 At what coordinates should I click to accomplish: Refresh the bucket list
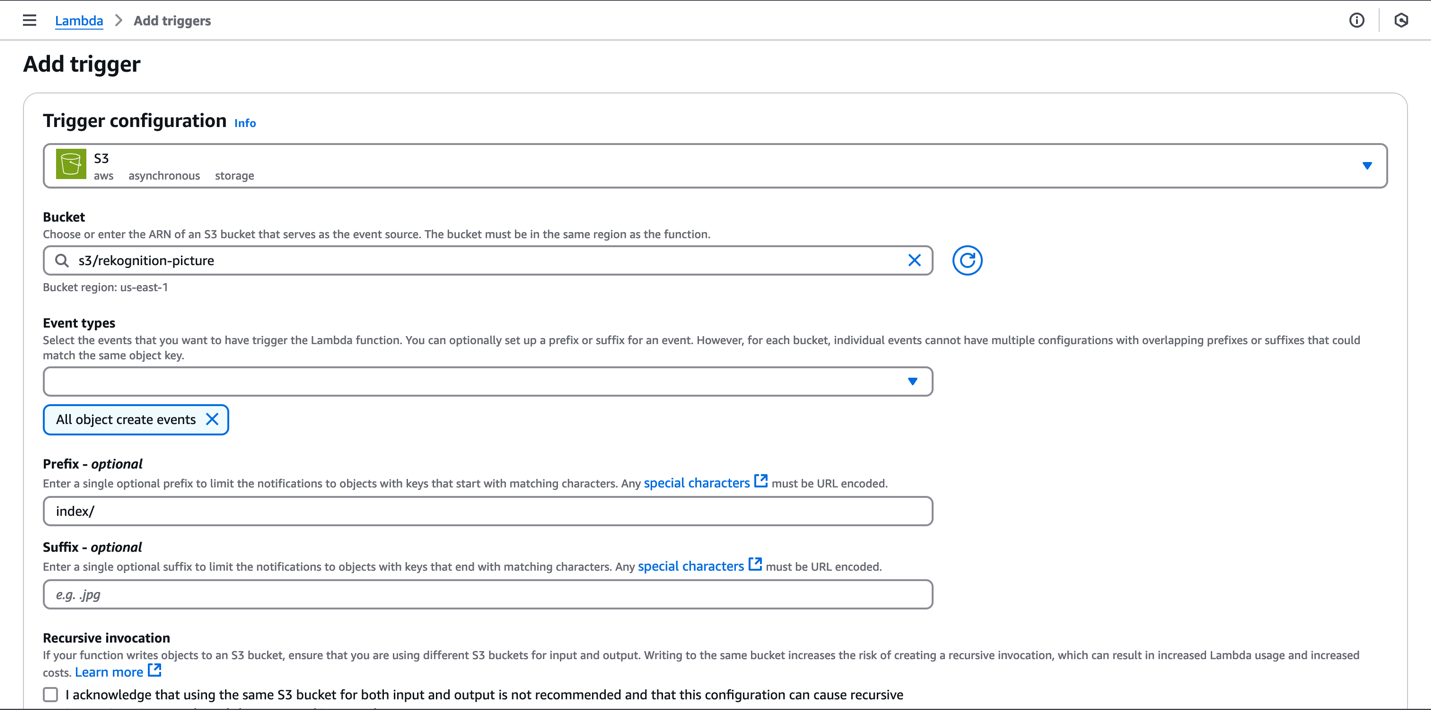coord(967,261)
